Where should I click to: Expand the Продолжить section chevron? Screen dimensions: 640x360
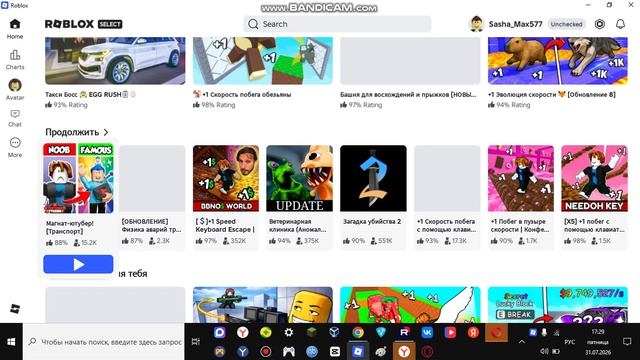coord(106,132)
